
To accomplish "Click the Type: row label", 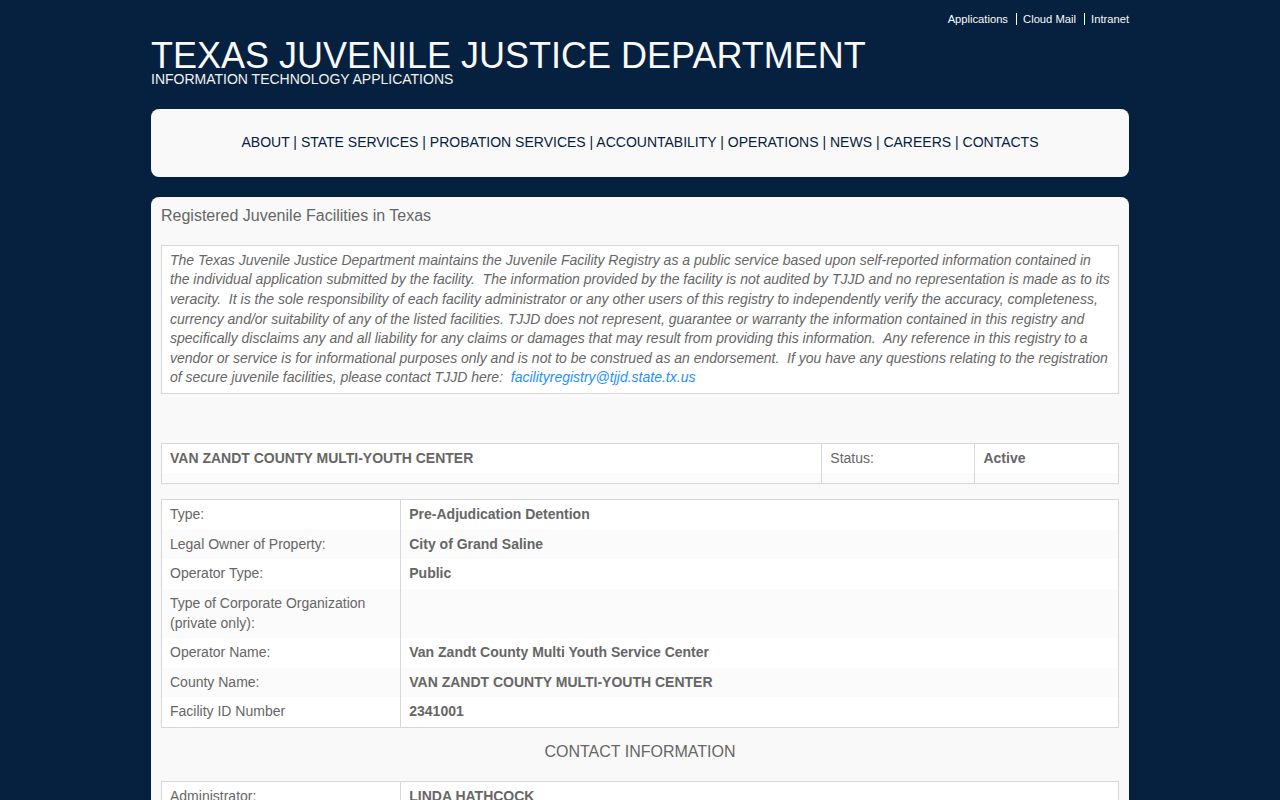I will click(187, 514).
